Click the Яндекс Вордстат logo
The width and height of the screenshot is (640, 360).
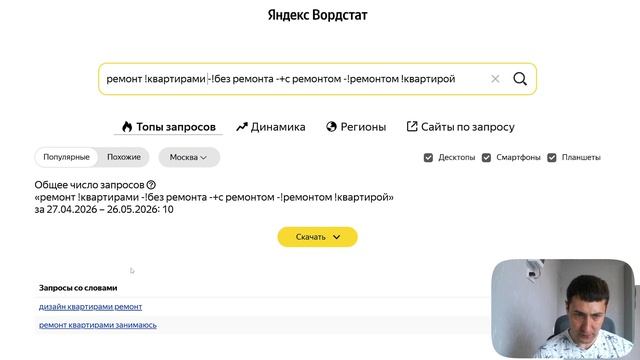(x=318, y=15)
